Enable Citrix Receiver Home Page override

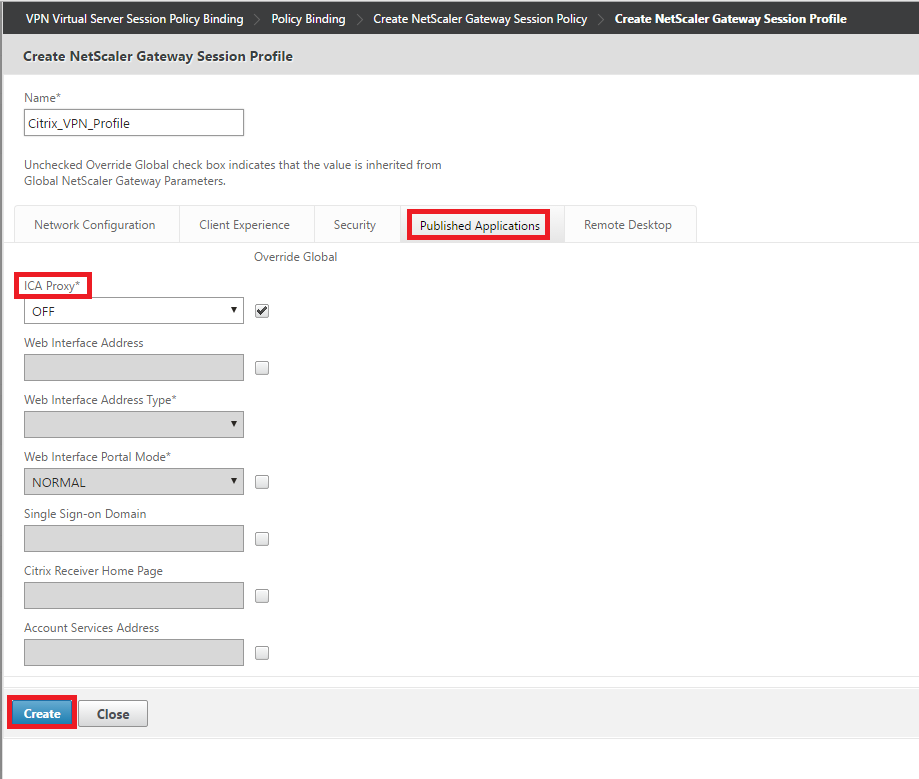262,596
